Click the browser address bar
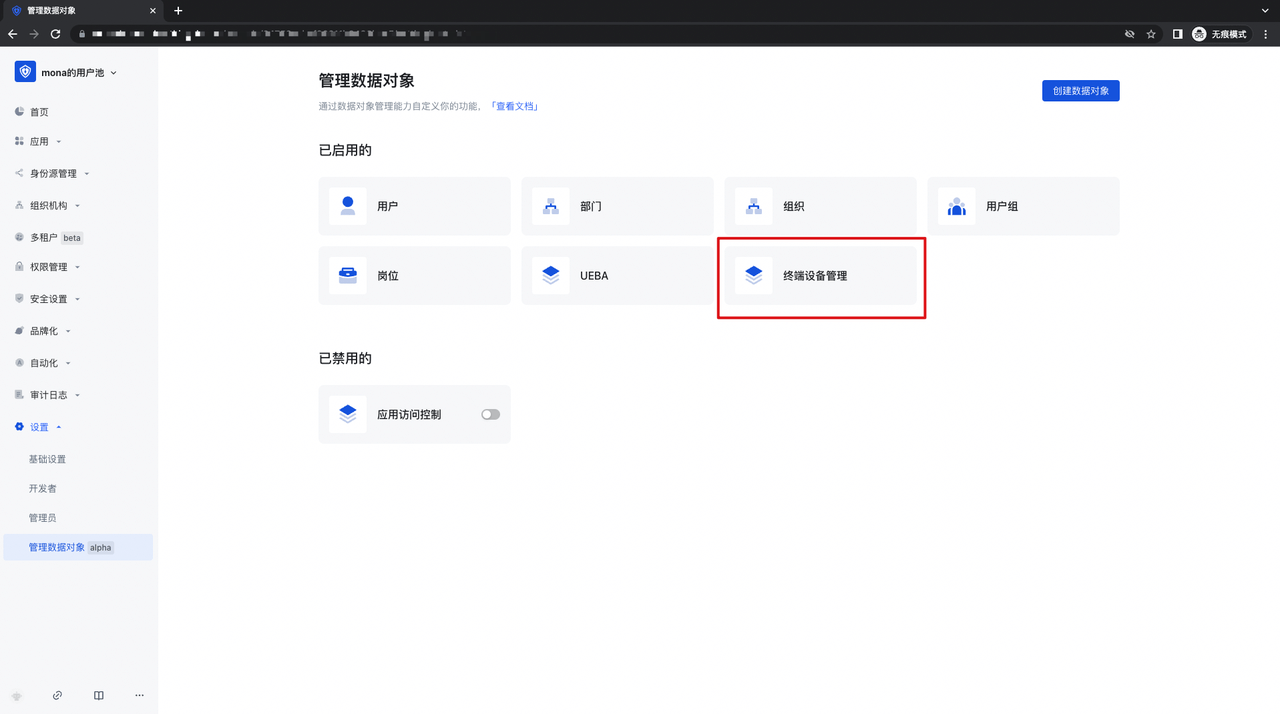1280x714 pixels. 600,34
